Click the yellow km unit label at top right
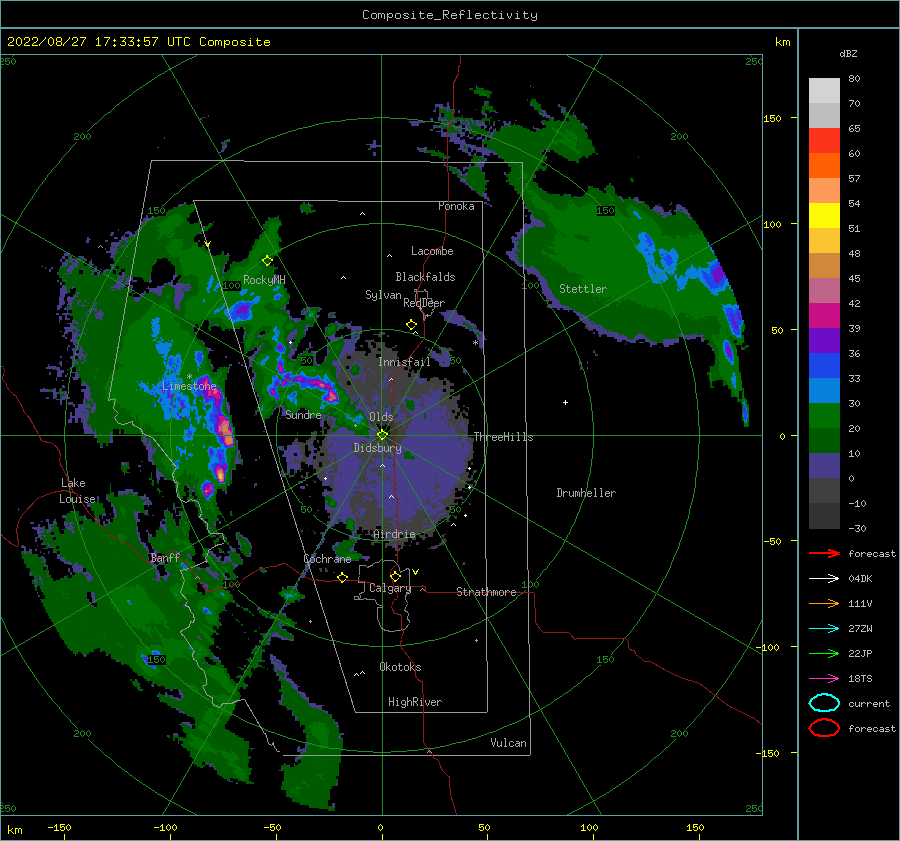 (x=782, y=42)
